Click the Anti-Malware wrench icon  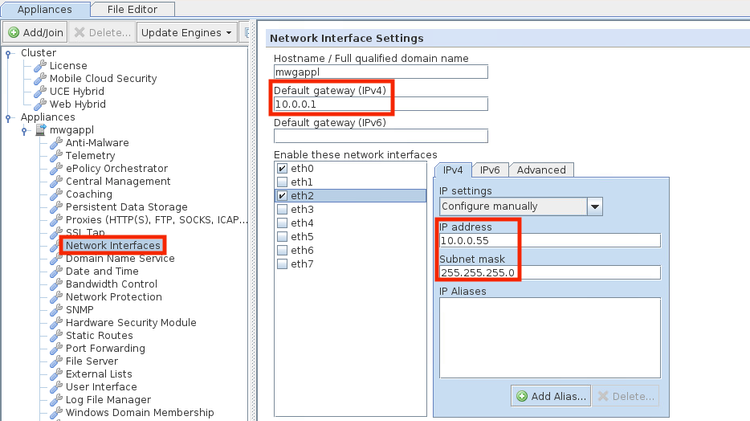56,143
